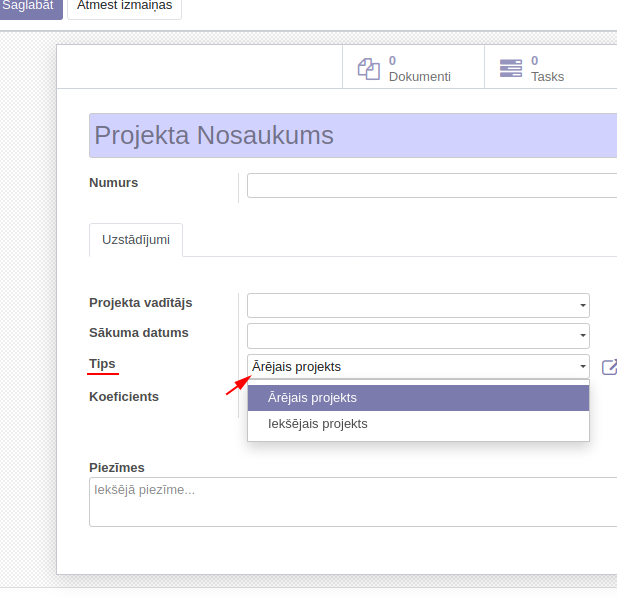Click the Koeficients field label
This screenshot has width=617, height=607.
pyautogui.click(x=124, y=397)
